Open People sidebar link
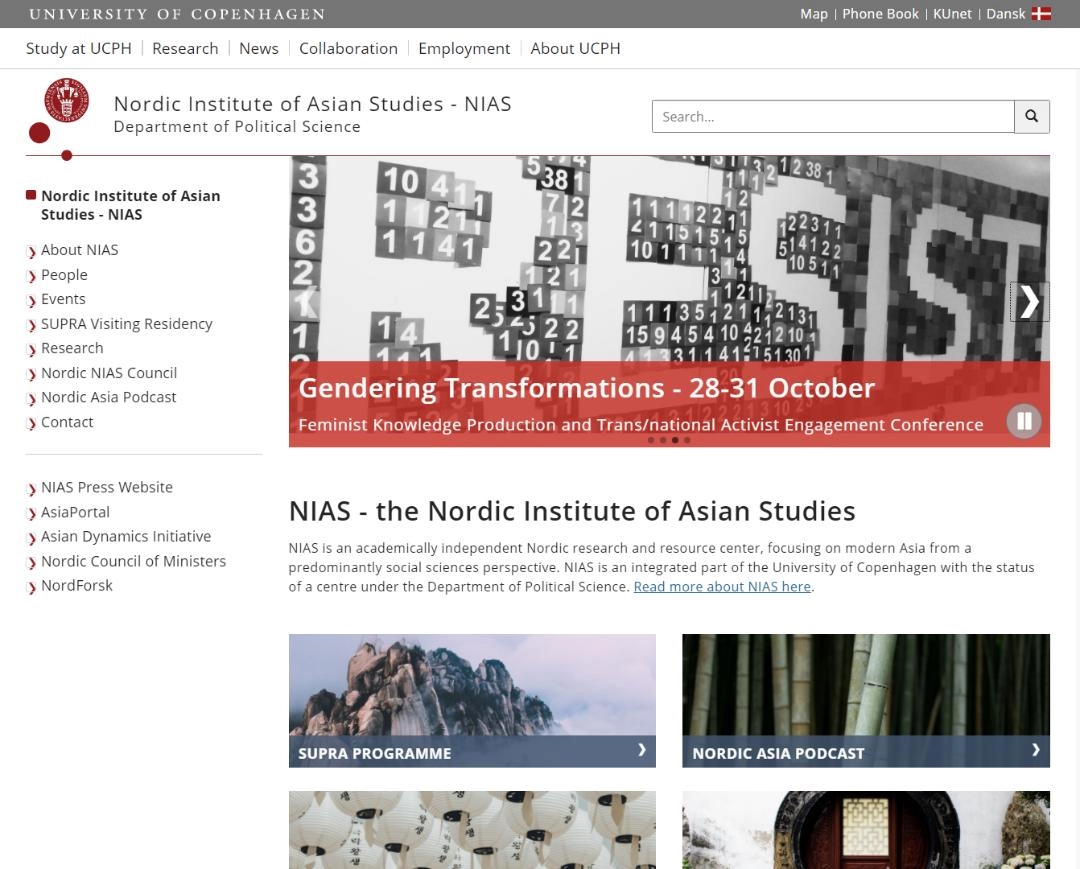The image size is (1080, 869). click(64, 275)
